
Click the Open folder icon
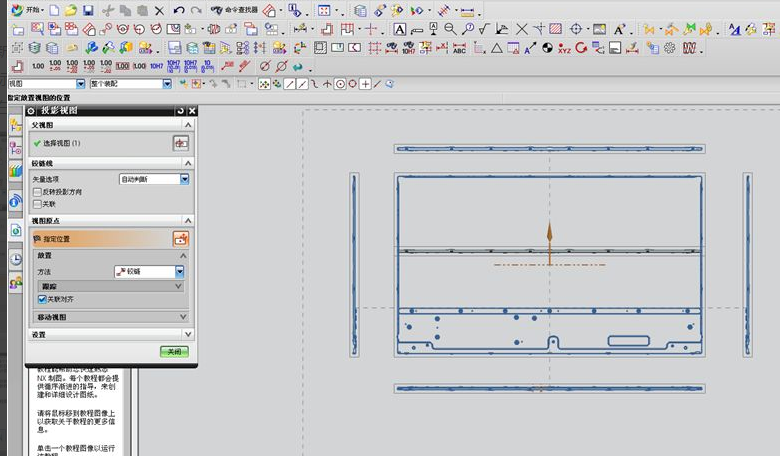(x=70, y=10)
